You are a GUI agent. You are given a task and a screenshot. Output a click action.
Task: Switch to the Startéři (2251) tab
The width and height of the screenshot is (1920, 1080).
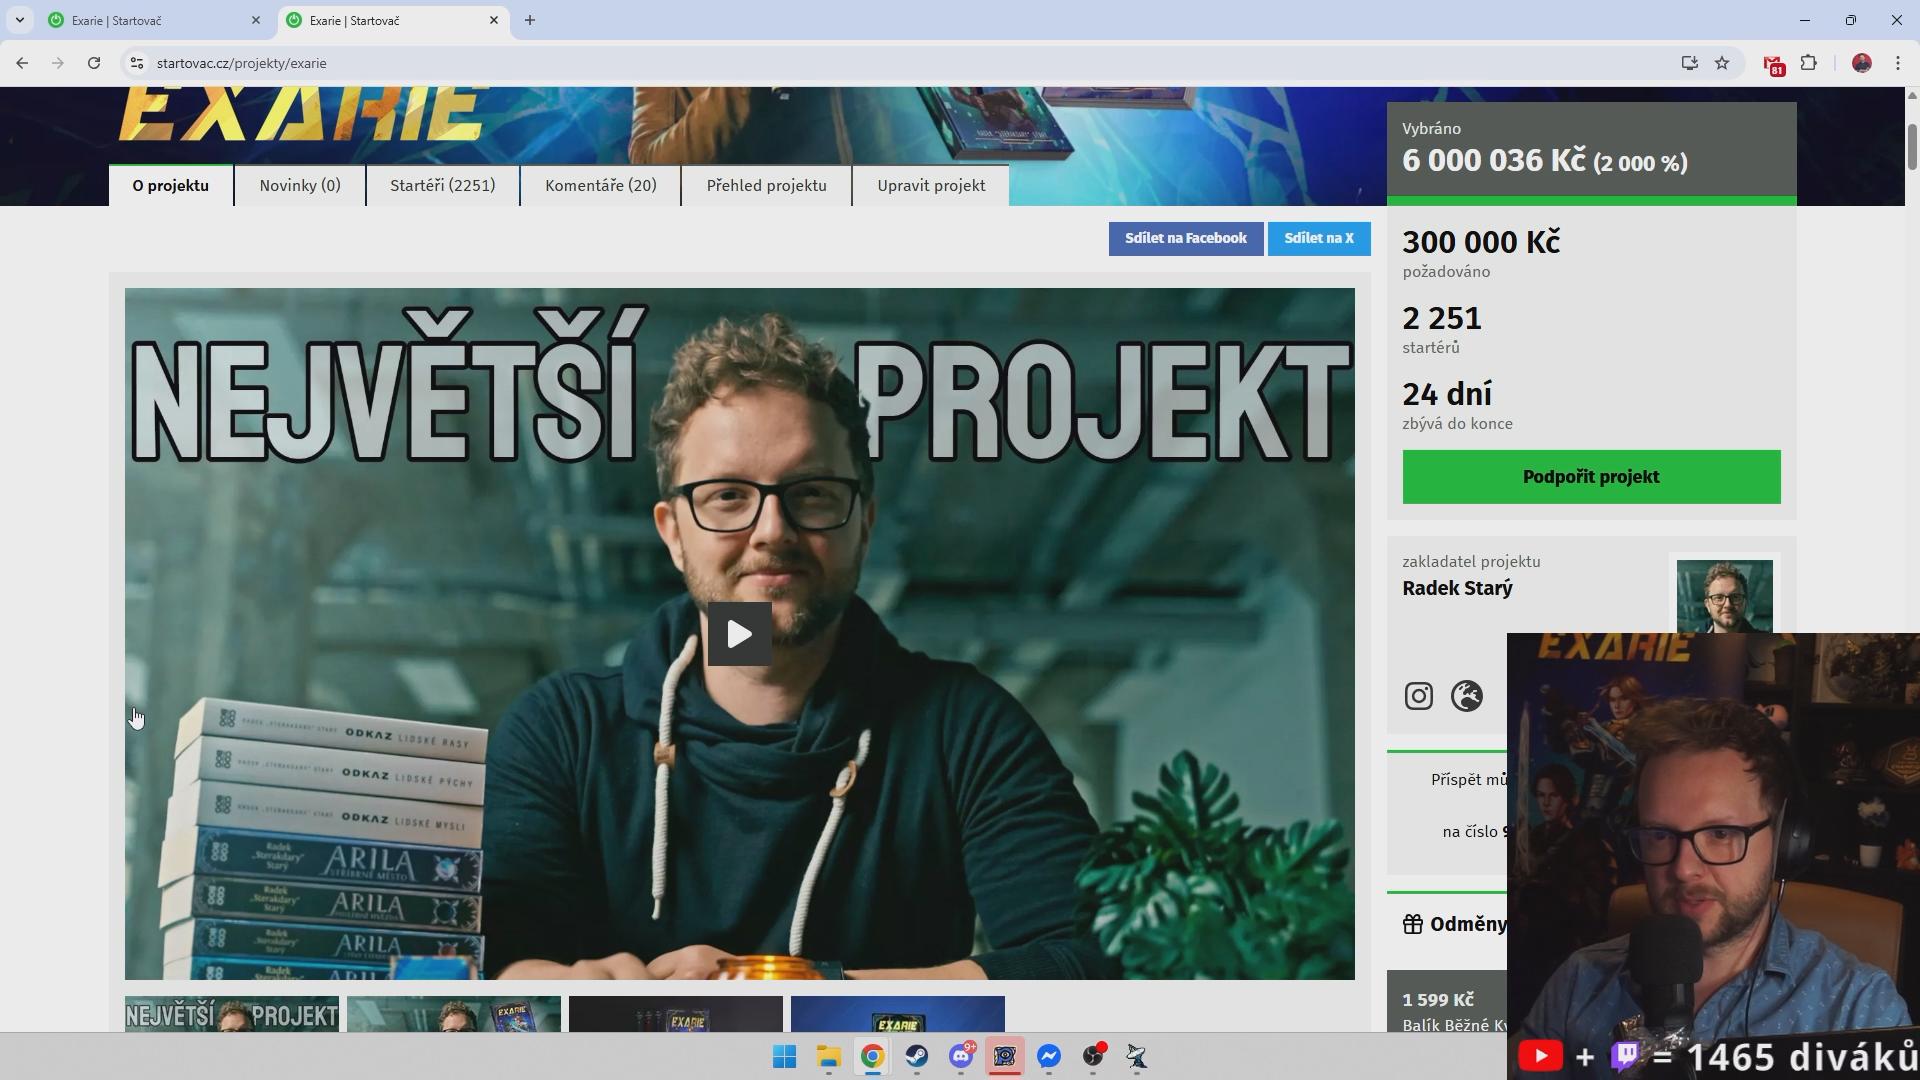pyautogui.click(x=442, y=186)
